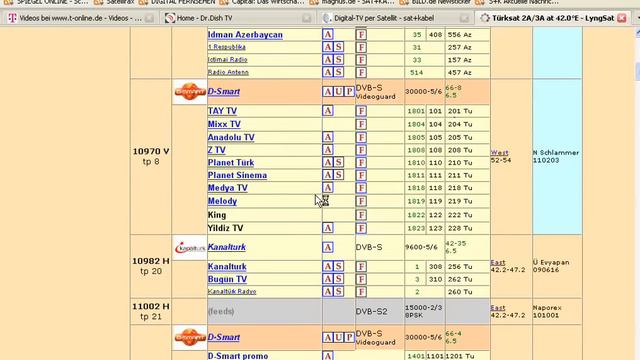Click the D-Smart link on 10970 V
Image resolution: width=640 pixels, height=360 pixels.
coord(224,91)
